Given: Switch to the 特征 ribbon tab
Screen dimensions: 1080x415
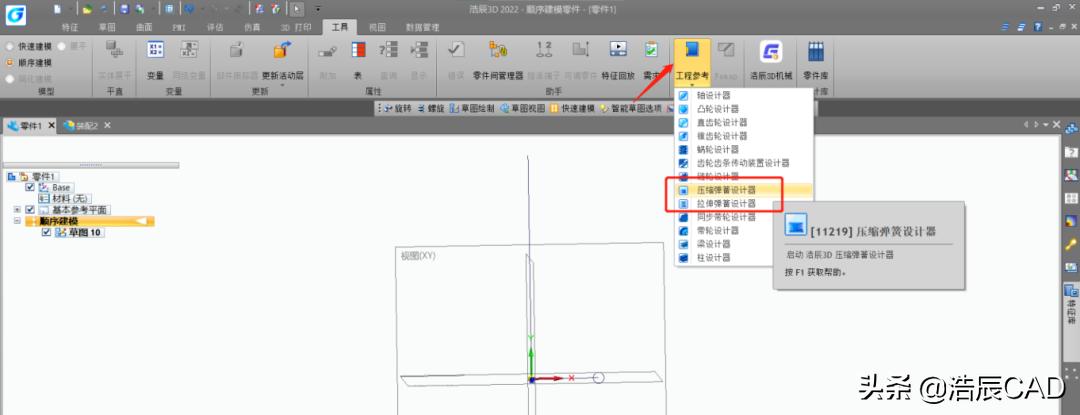Looking at the screenshot, I should click(x=70, y=28).
